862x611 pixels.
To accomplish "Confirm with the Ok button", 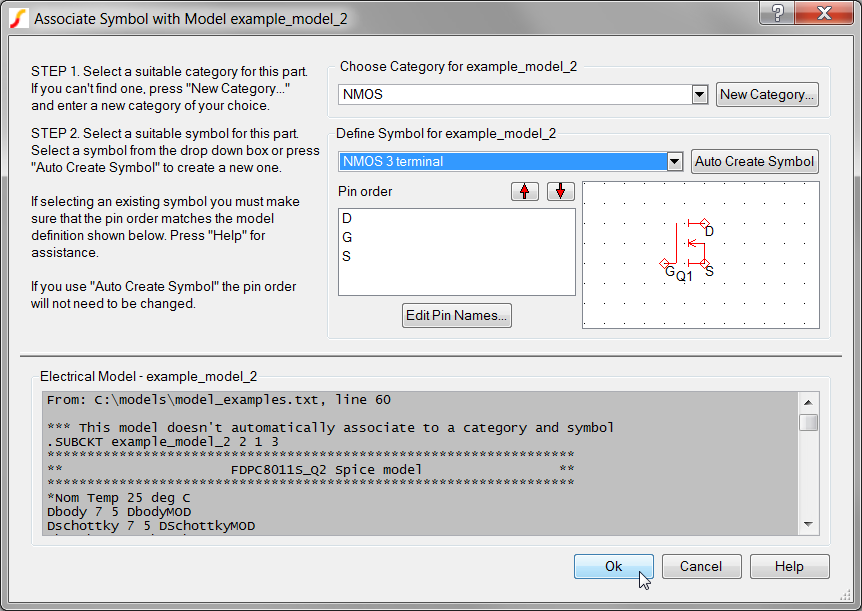I will pos(613,566).
